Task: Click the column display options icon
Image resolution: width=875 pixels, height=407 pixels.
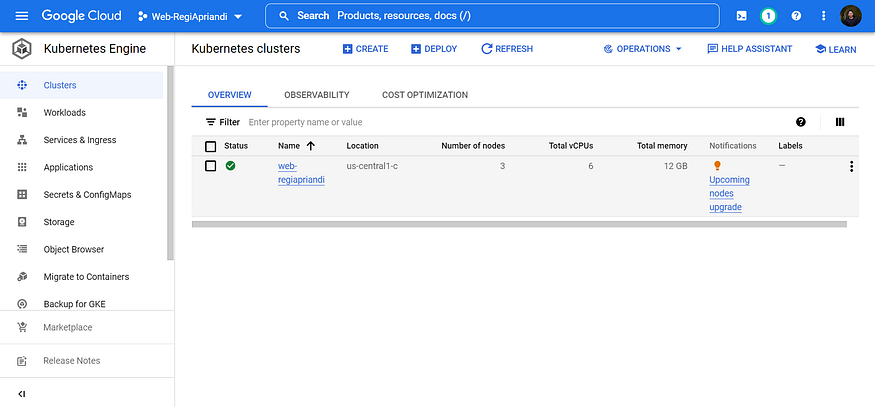Action: [840, 122]
